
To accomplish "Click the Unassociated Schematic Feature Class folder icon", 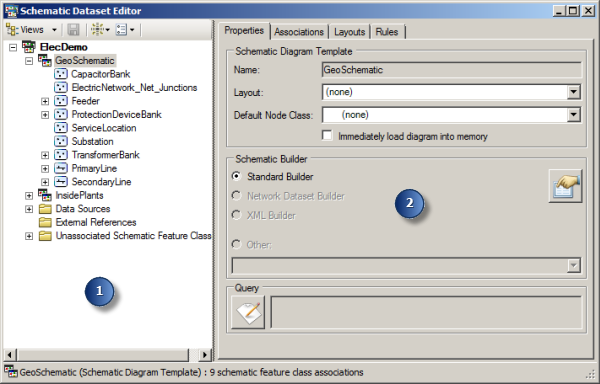I will (x=45, y=236).
